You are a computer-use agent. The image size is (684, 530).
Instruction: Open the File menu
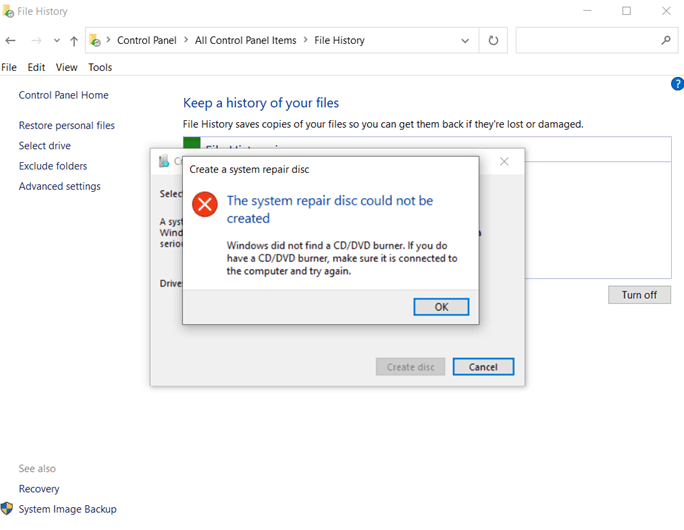pyautogui.click(x=9, y=67)
